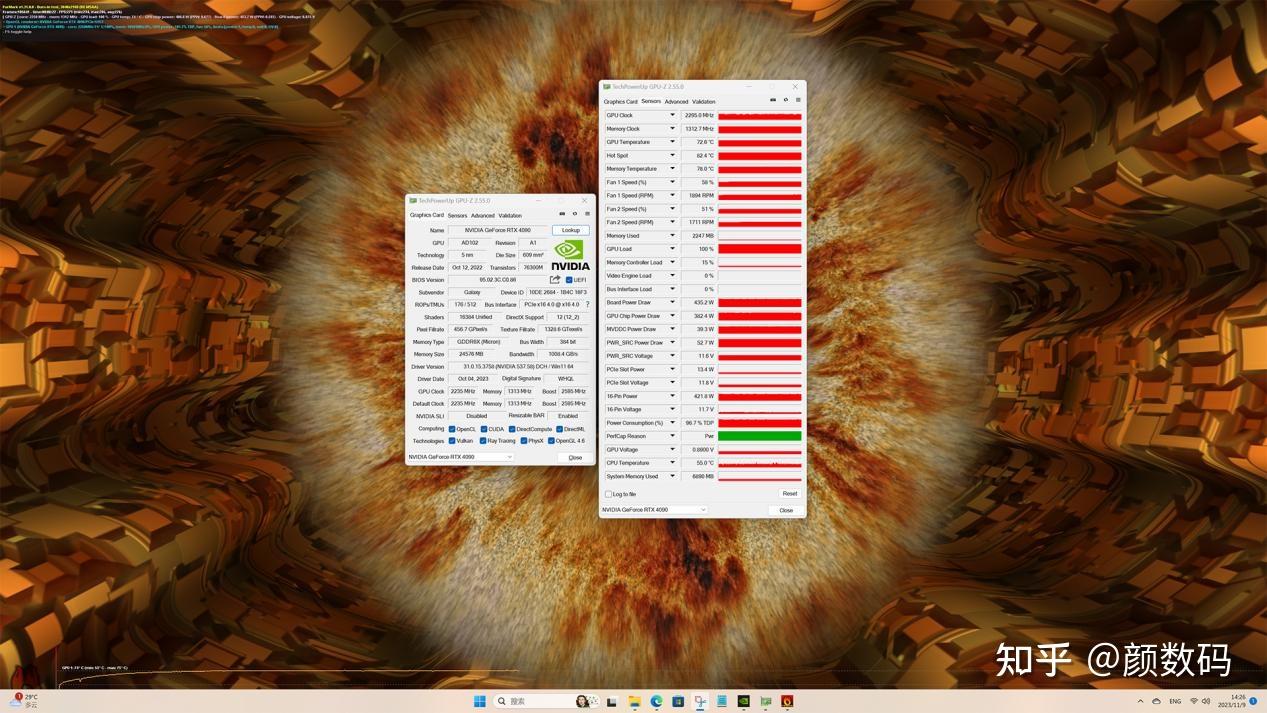Click the taskbar search box
The width and height of the screenshot is (1267, 713).
point(545,701)
